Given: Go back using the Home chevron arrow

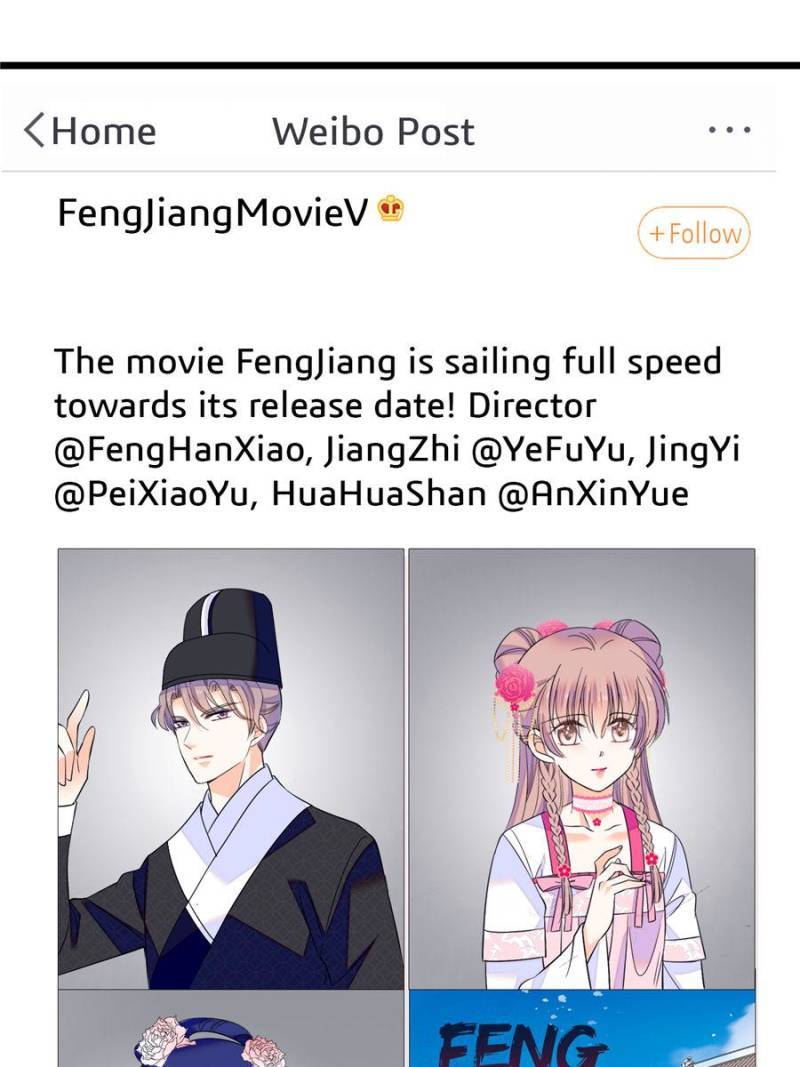Looking at the screenshot, I should 34,130.
